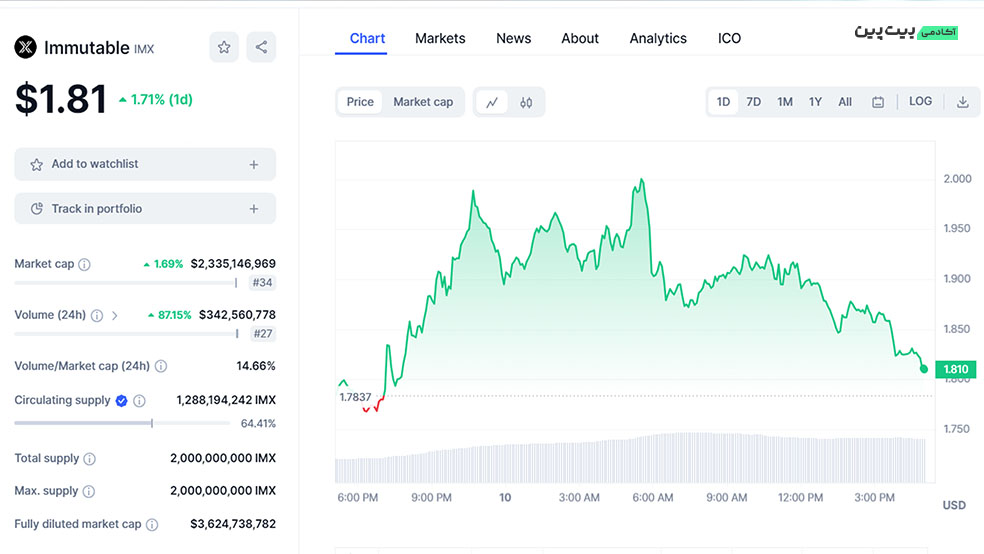Open the Markets tab
This screenshot has width=984, height=554.
pos(440,38)
